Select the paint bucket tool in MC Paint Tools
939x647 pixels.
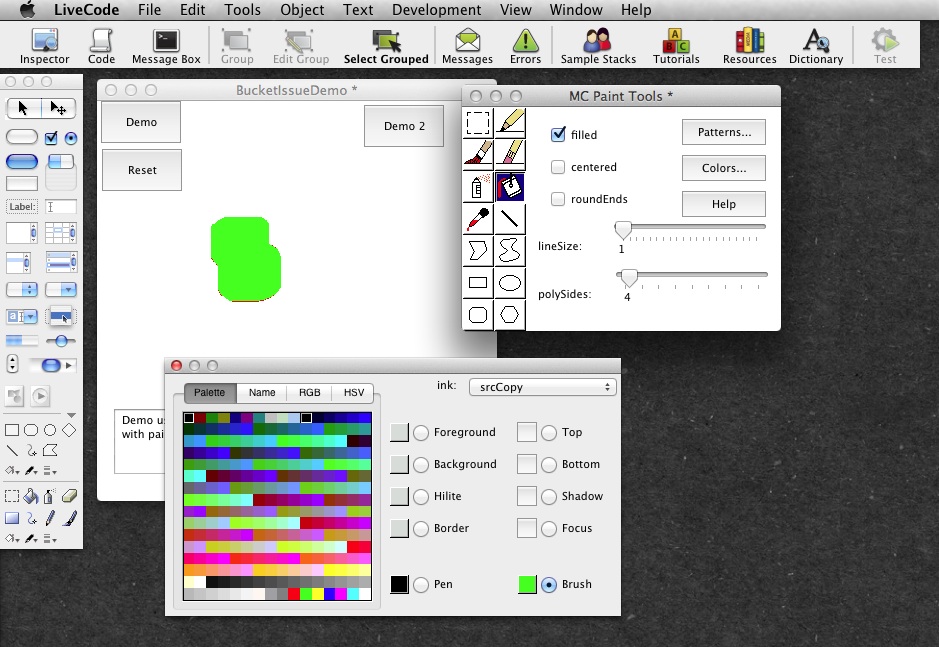point(510,186)
